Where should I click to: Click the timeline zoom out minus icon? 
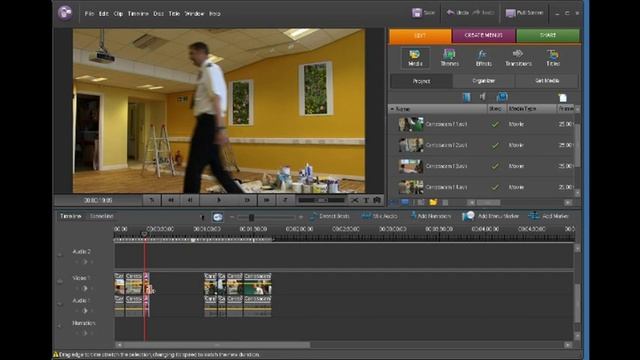point(232,218)
